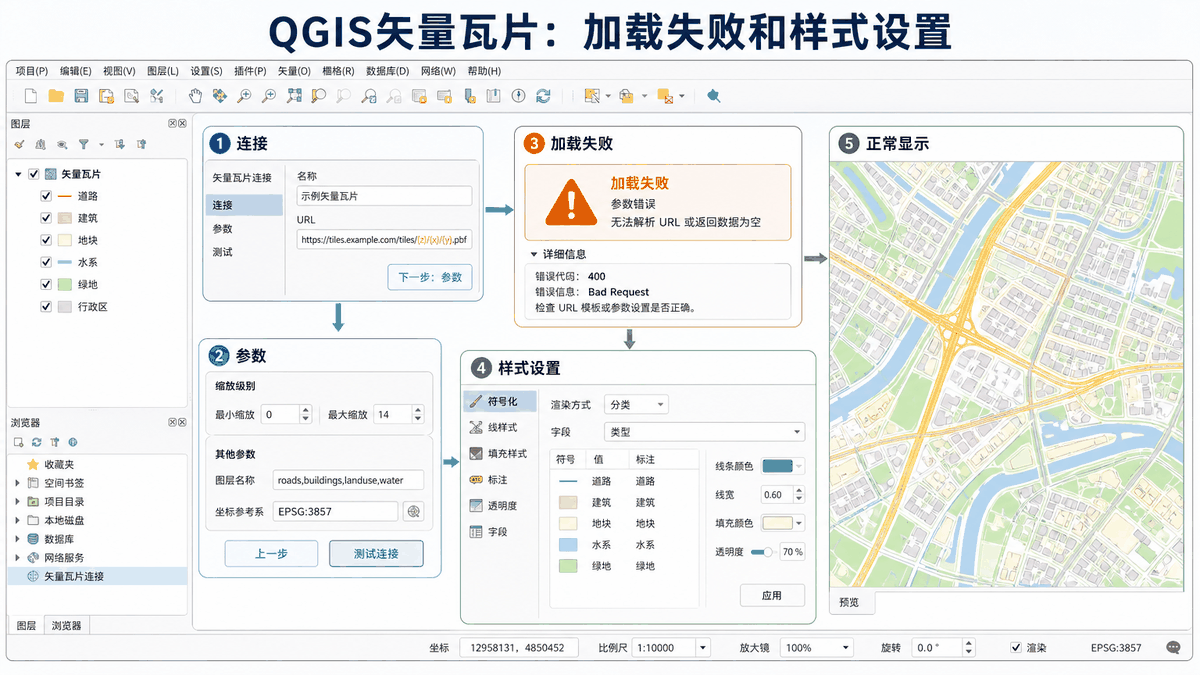1200x675 pixels.
Task: Open the 放大镜 100% dropdown
Action: pyautogui.click(x=816, y=648)
